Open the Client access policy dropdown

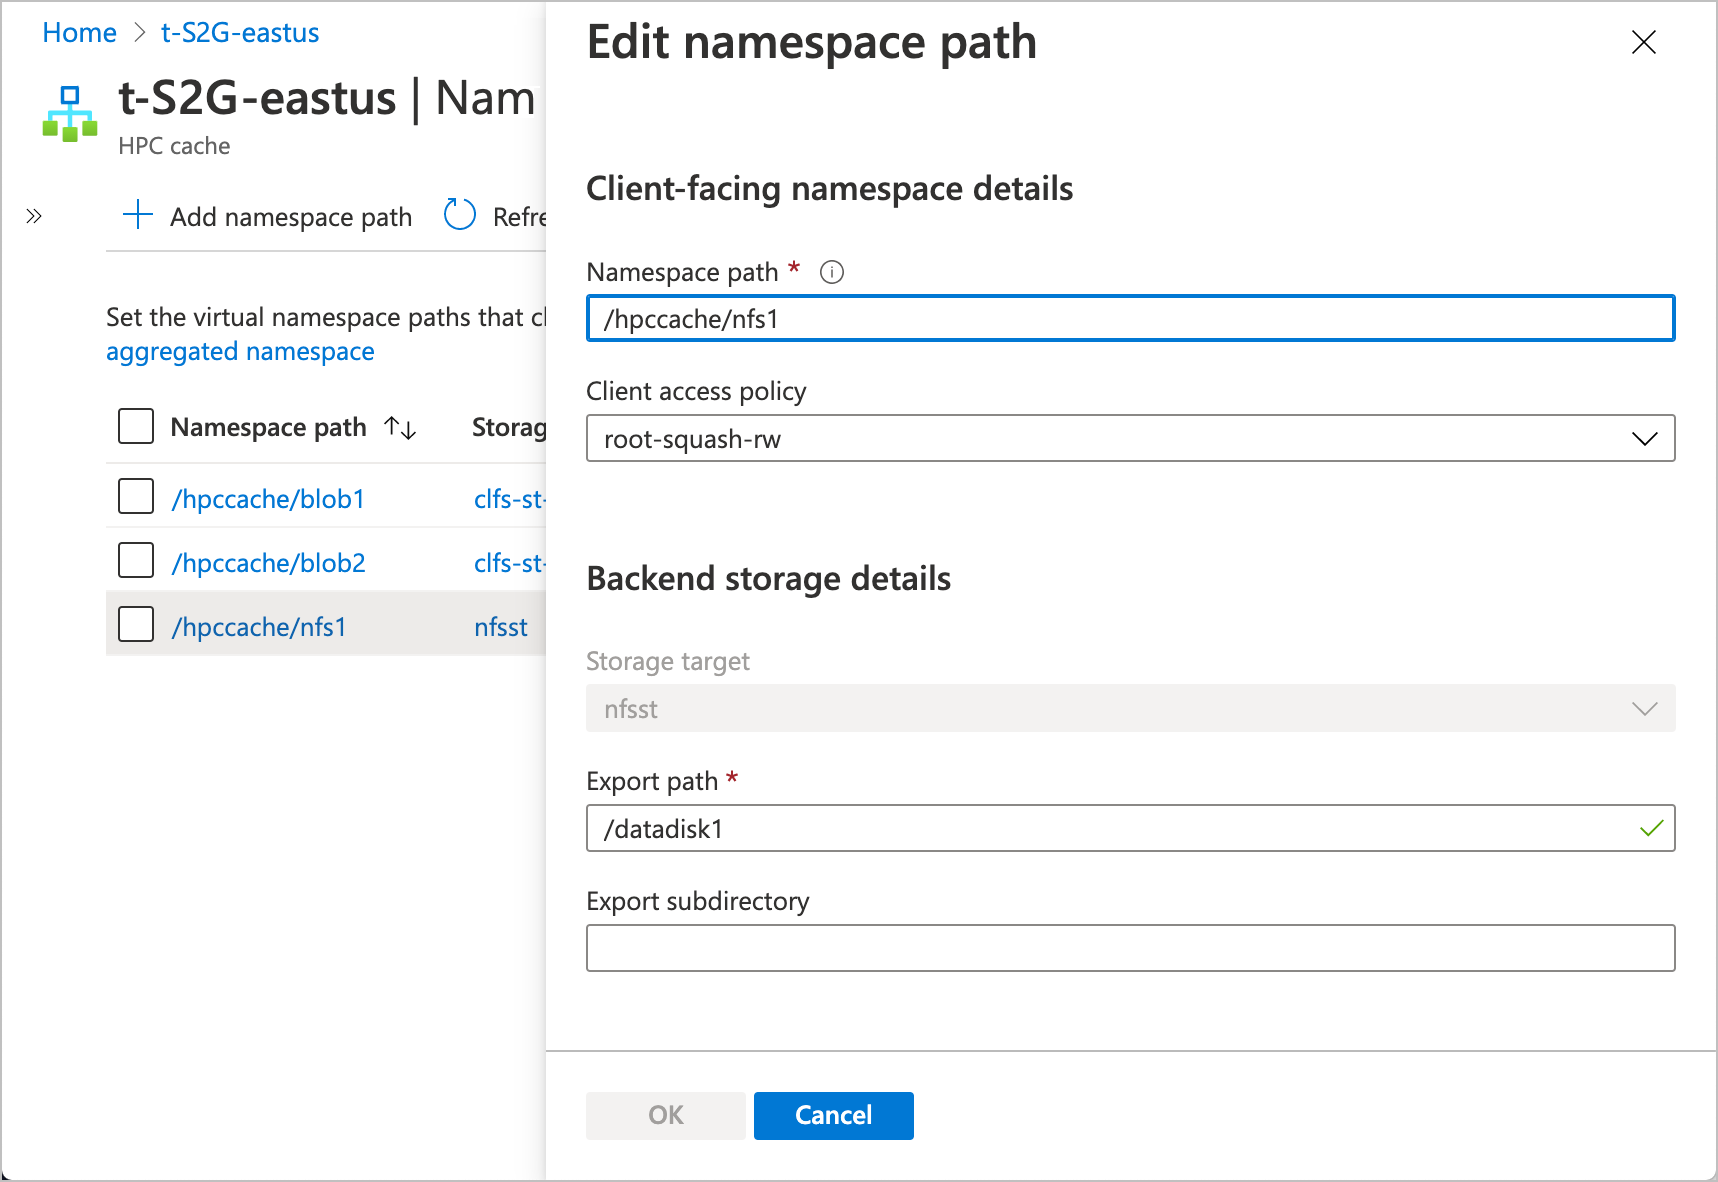click(1643, 438)
